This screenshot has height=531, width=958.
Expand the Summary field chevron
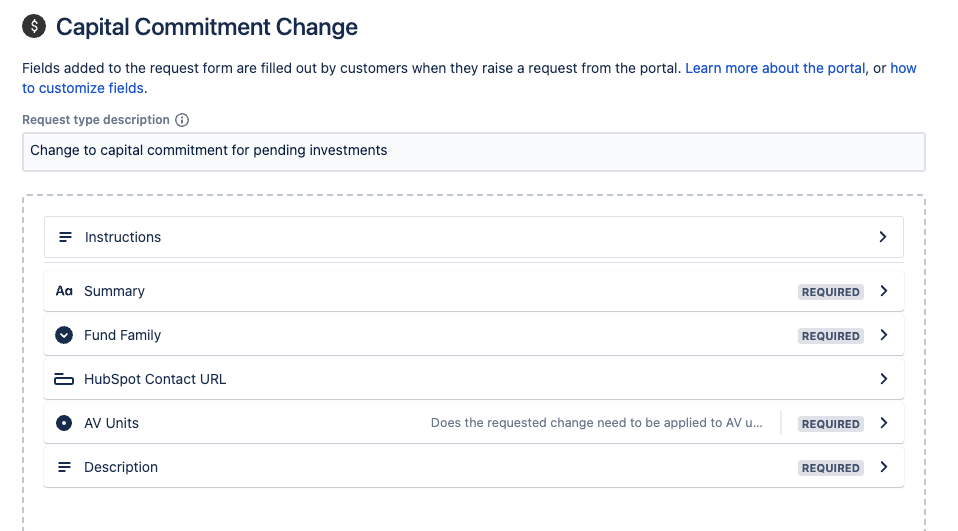883,291
